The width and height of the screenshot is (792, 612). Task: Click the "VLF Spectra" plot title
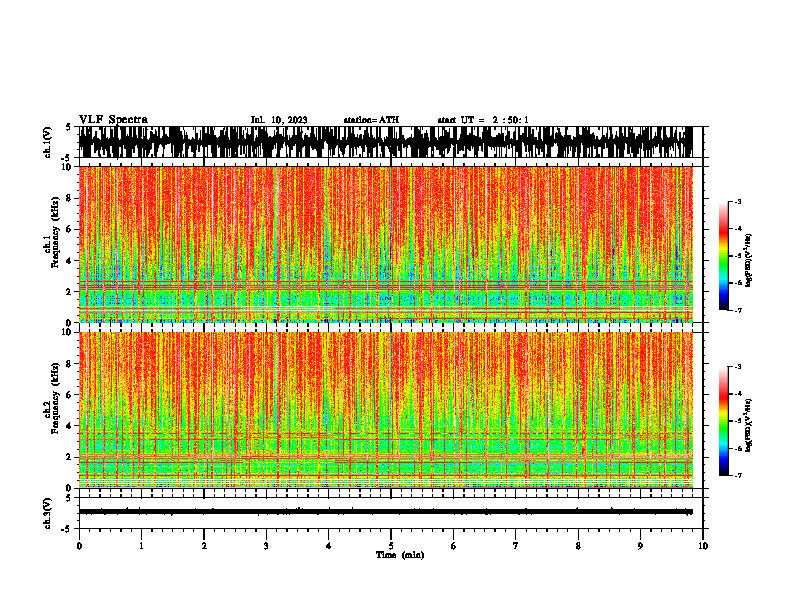(x=113, y=120)
